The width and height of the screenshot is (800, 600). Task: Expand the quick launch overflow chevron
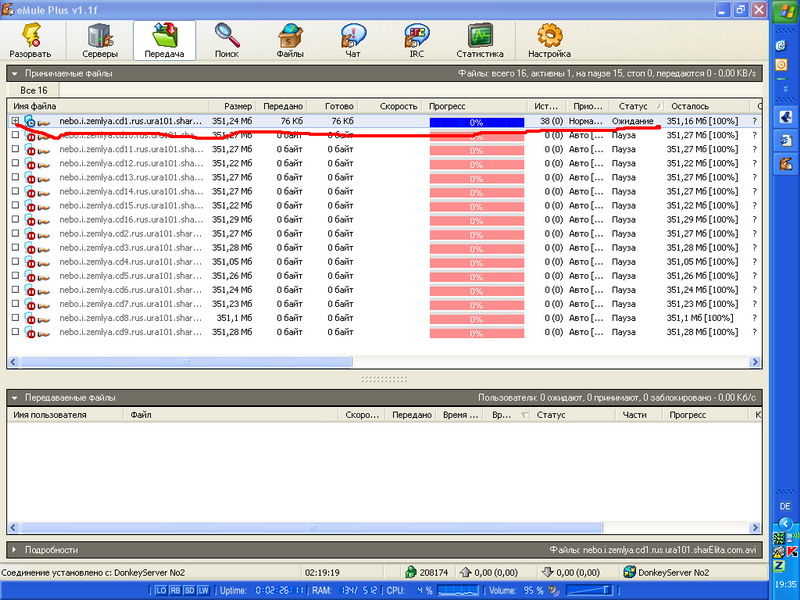(x=785, y=89)
